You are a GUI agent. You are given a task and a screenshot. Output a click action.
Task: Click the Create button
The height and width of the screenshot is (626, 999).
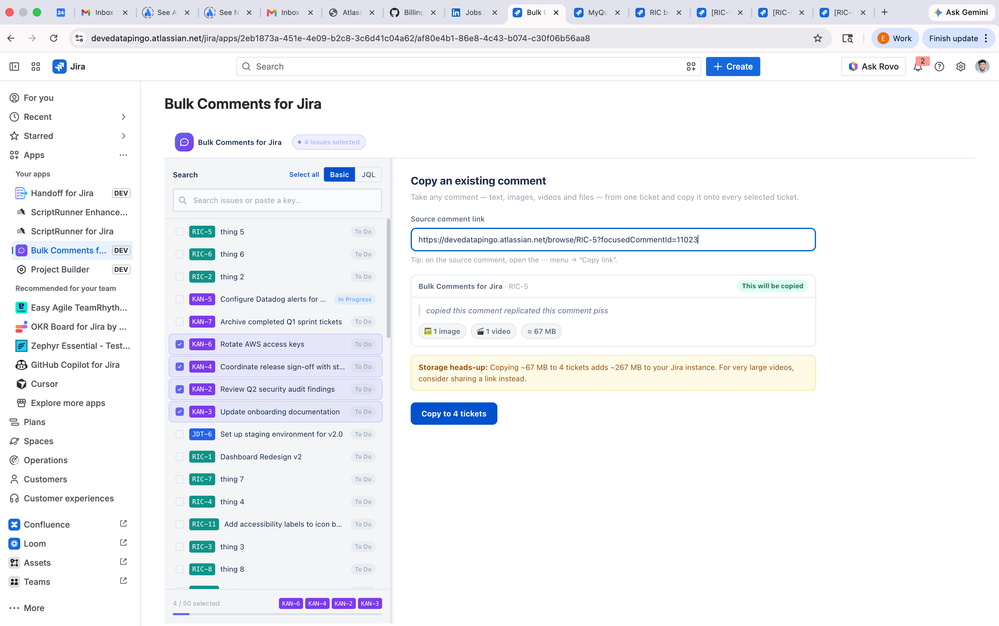[x=733, y=66]
